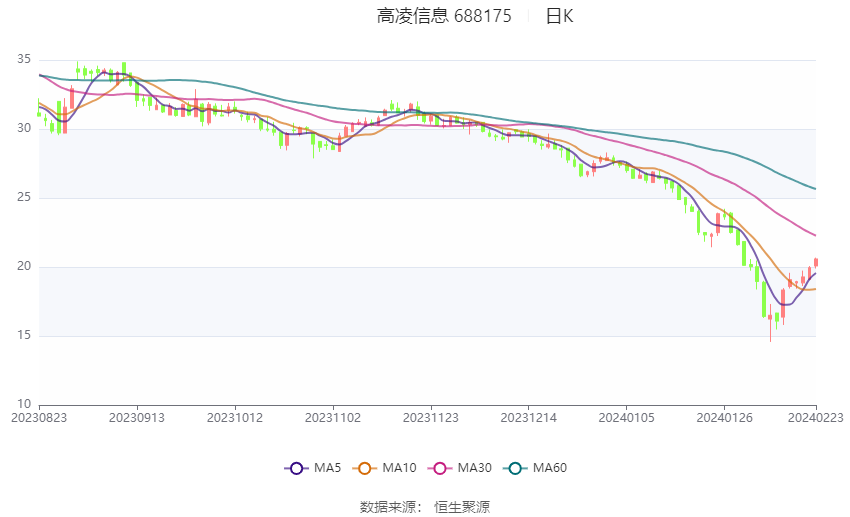Toggle the MA5 legend series

tap(313, 468)
